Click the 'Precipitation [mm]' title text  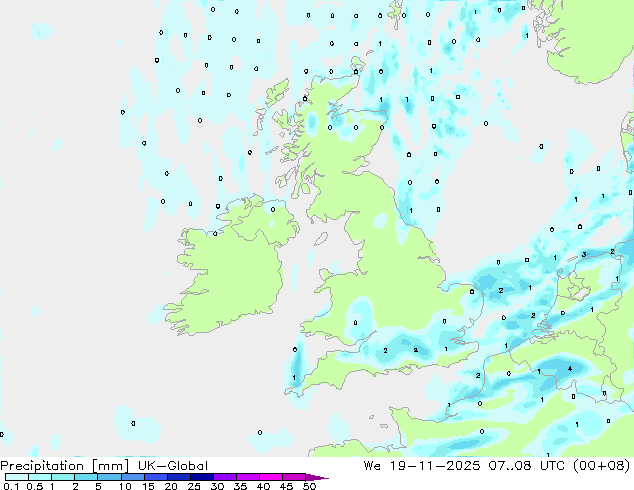64,466
